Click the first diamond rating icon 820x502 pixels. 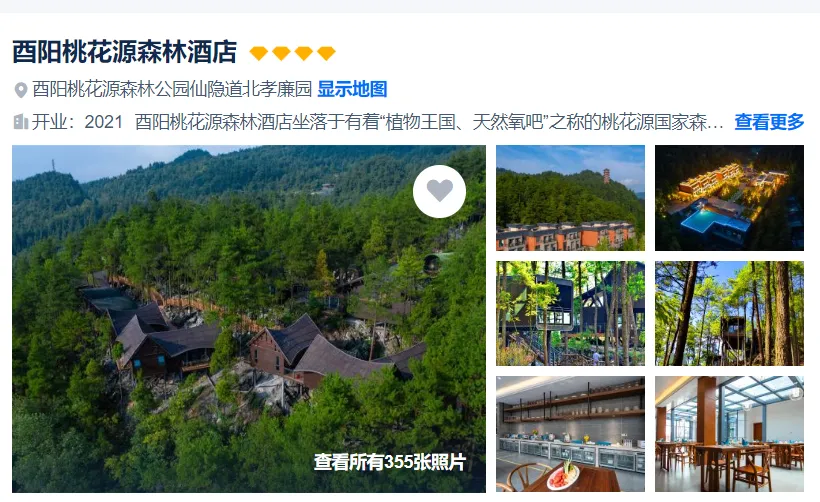(x=259, y=53)
